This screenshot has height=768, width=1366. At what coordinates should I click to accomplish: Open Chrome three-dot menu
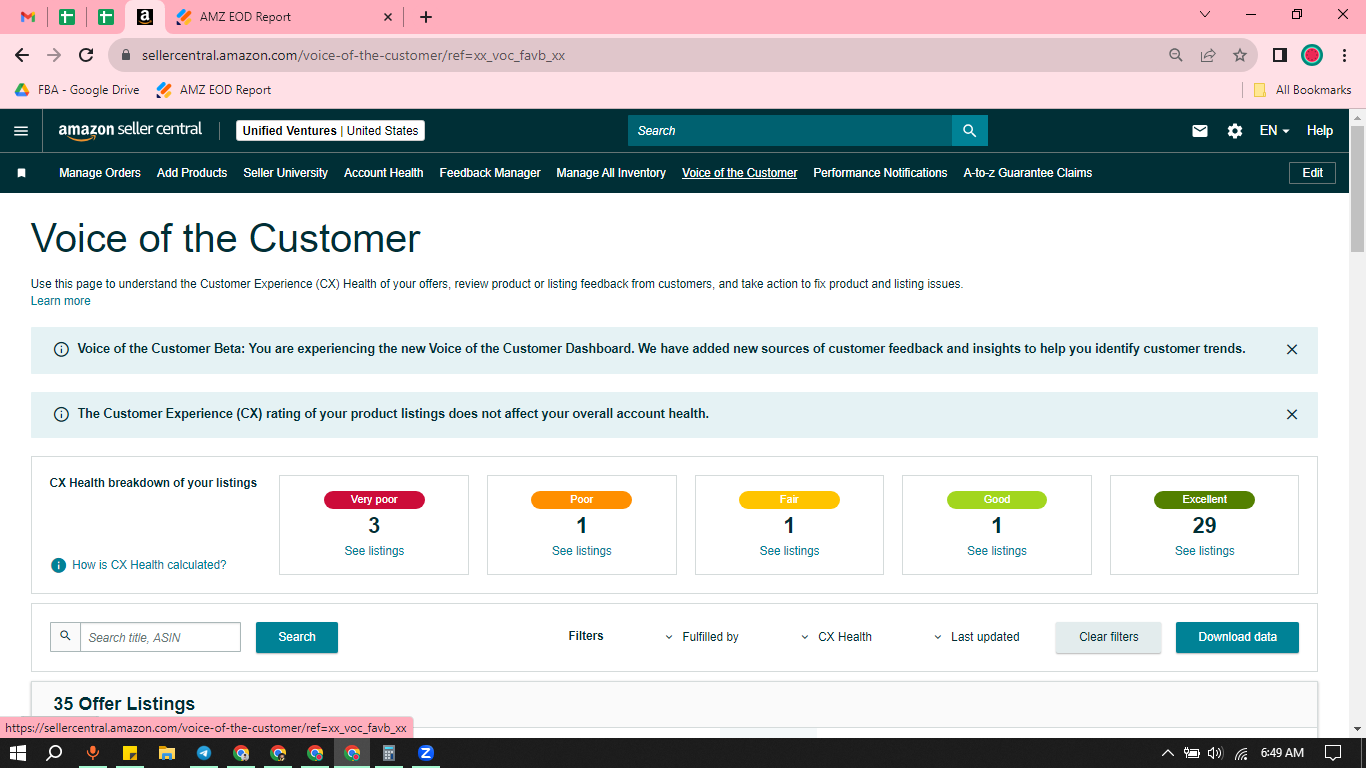[1344, 55]
